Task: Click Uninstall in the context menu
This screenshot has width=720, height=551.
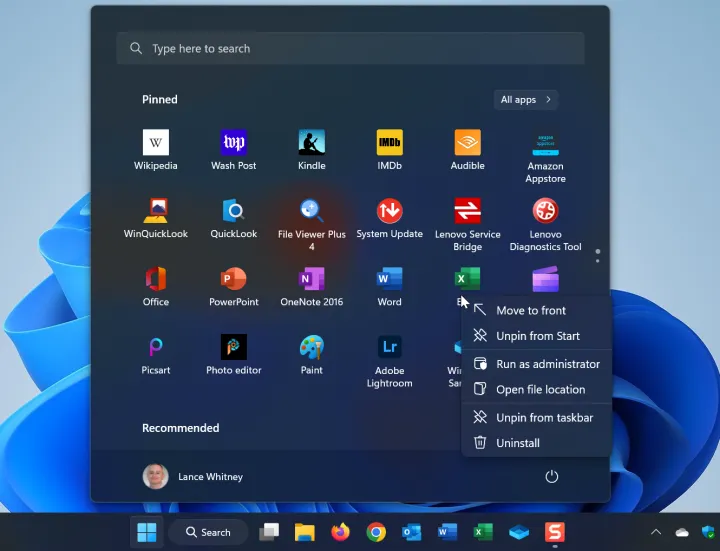Action: pos(517,443)
